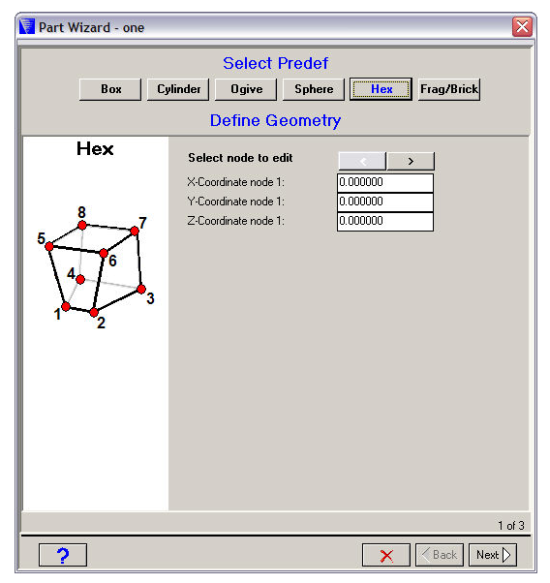
Task: Click the X-Coordinate node 1 field
Action: 385,182
